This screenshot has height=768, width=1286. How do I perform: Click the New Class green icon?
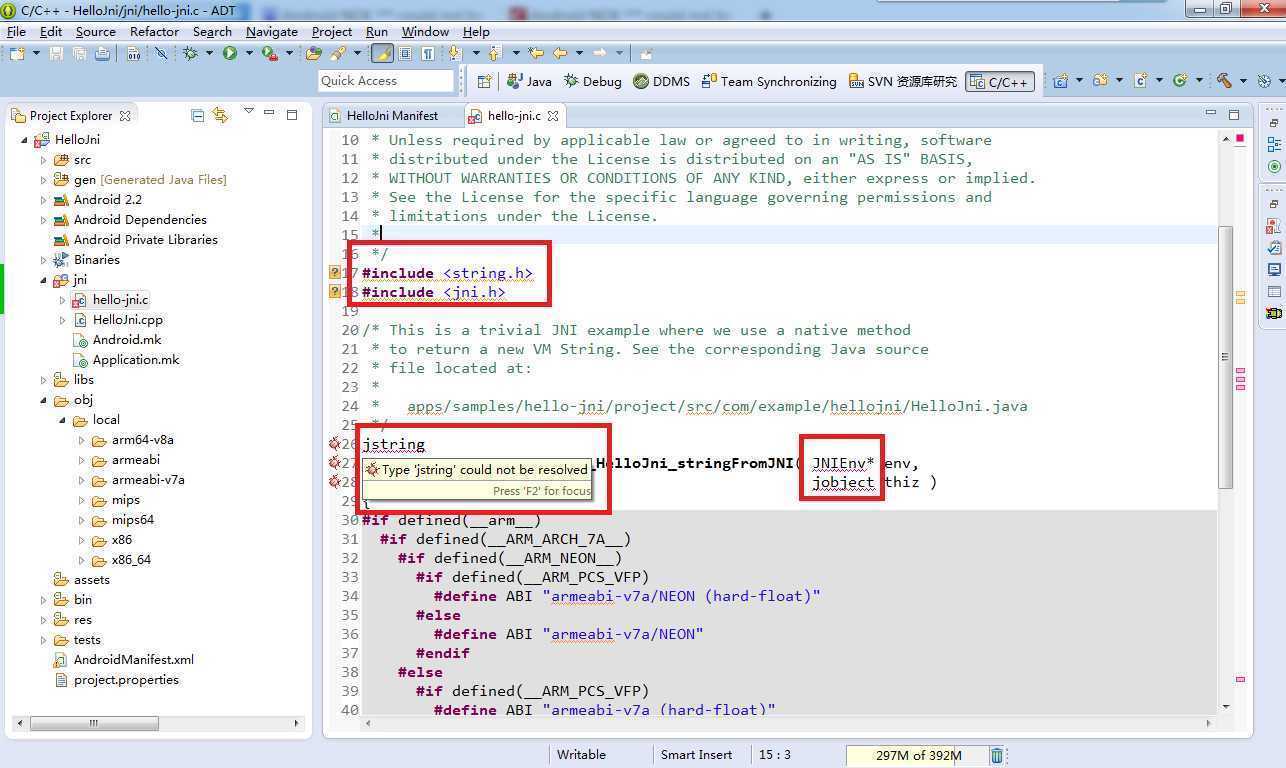click(x=1180, y=81)
